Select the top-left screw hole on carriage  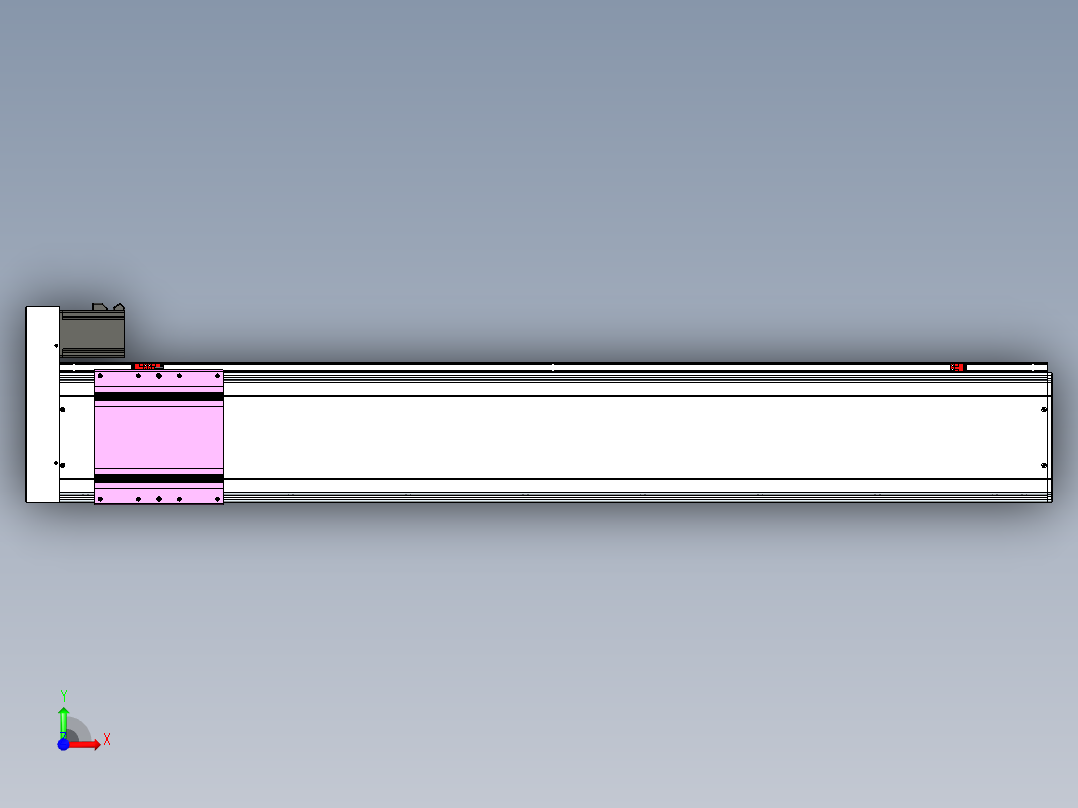[100, 375]
